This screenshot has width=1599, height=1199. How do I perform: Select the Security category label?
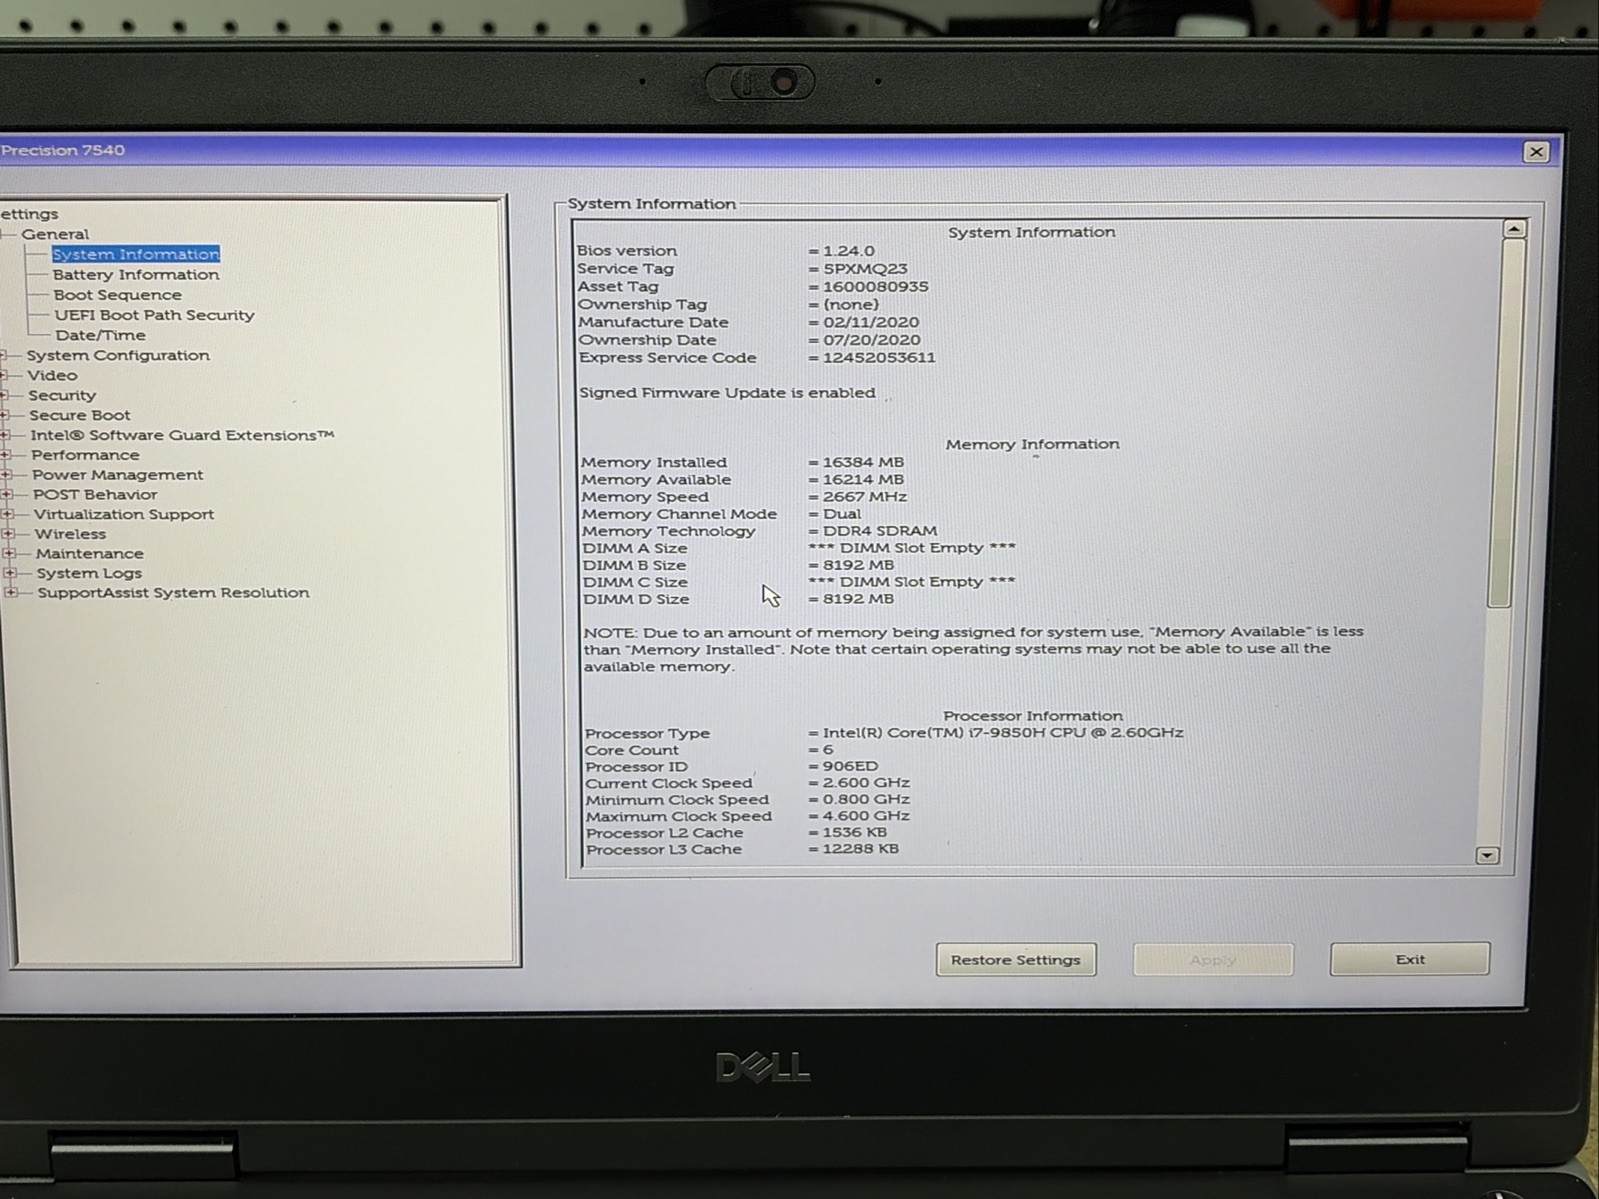(62, 395)
